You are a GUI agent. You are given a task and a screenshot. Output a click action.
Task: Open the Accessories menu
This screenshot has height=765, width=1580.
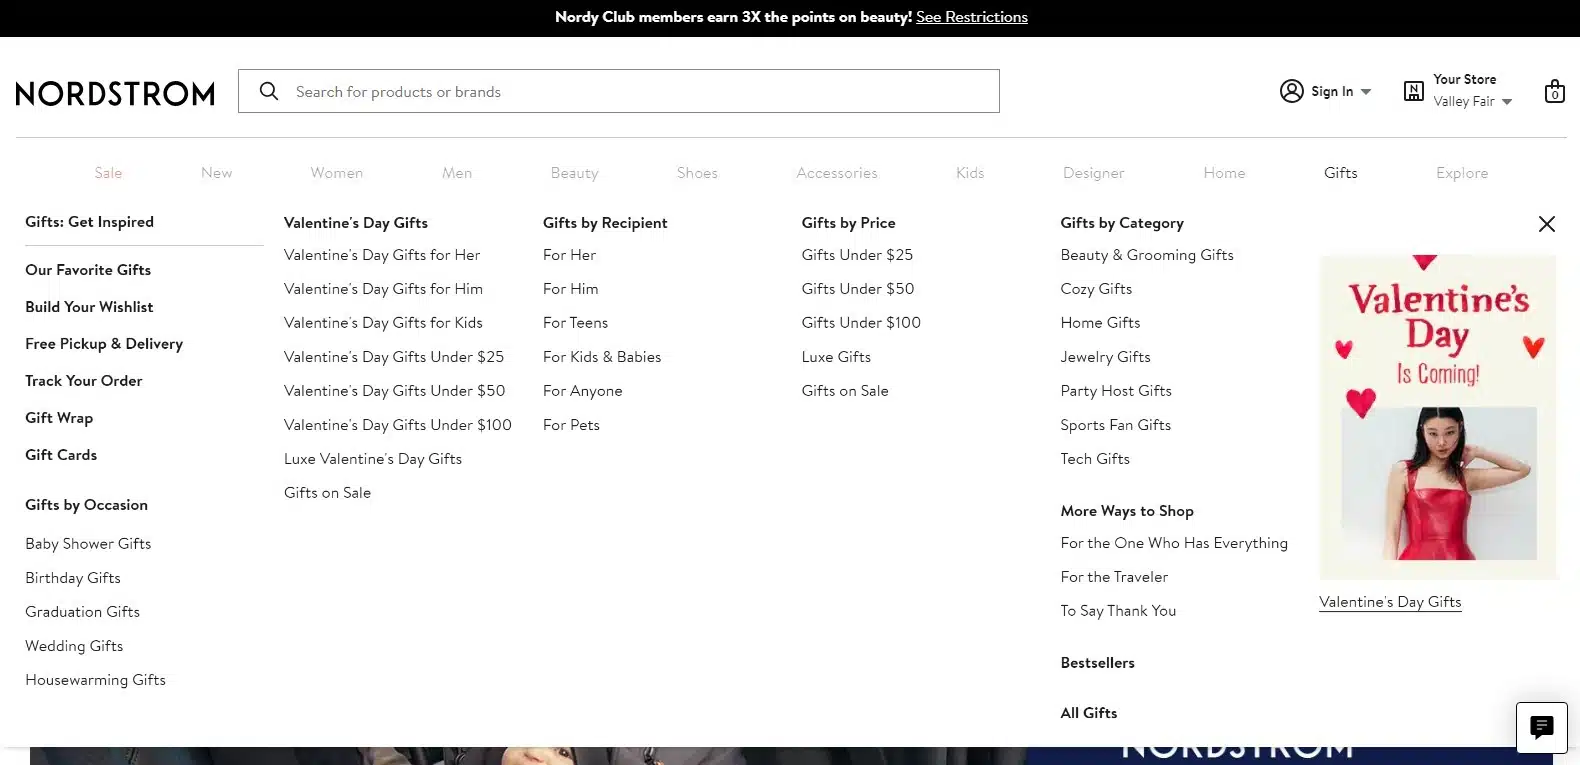836,173
